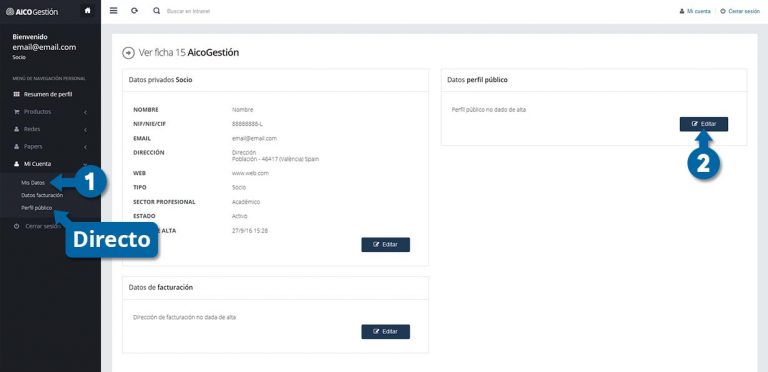Click the grid icon beside Resumen de perfil
Screen dimensions: 768x372
pos(17,94)
